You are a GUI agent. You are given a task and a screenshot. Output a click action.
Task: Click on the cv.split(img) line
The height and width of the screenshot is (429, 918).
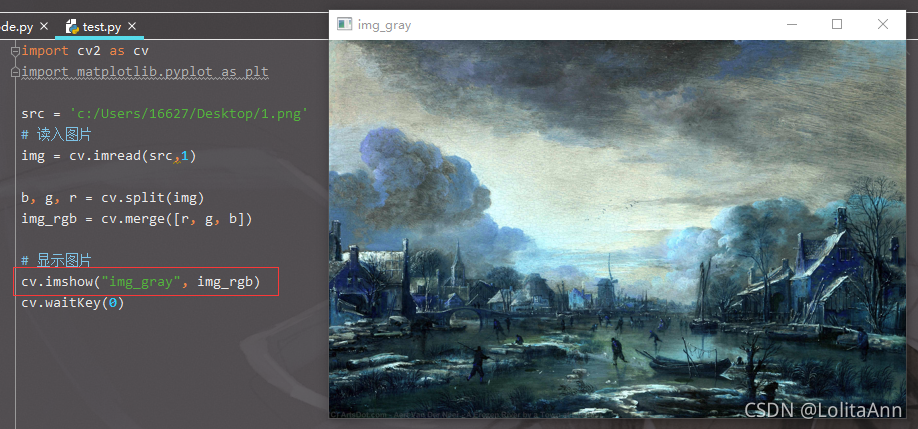(113, 198)
